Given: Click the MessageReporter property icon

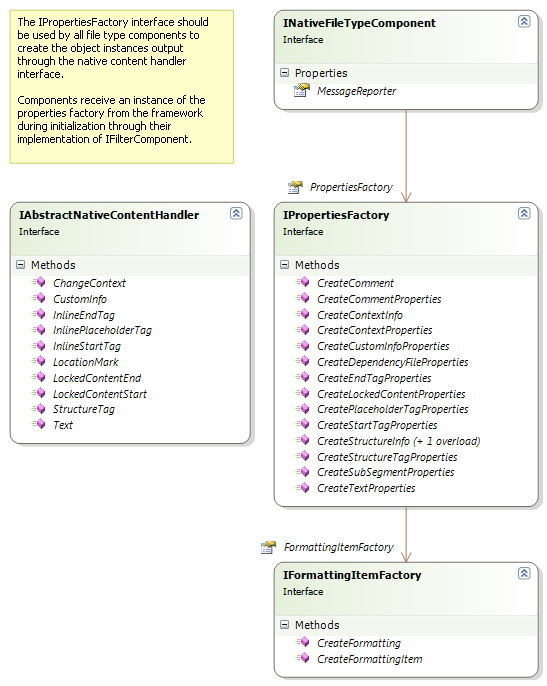Looking at the screenshot, I should click(302, 91).
